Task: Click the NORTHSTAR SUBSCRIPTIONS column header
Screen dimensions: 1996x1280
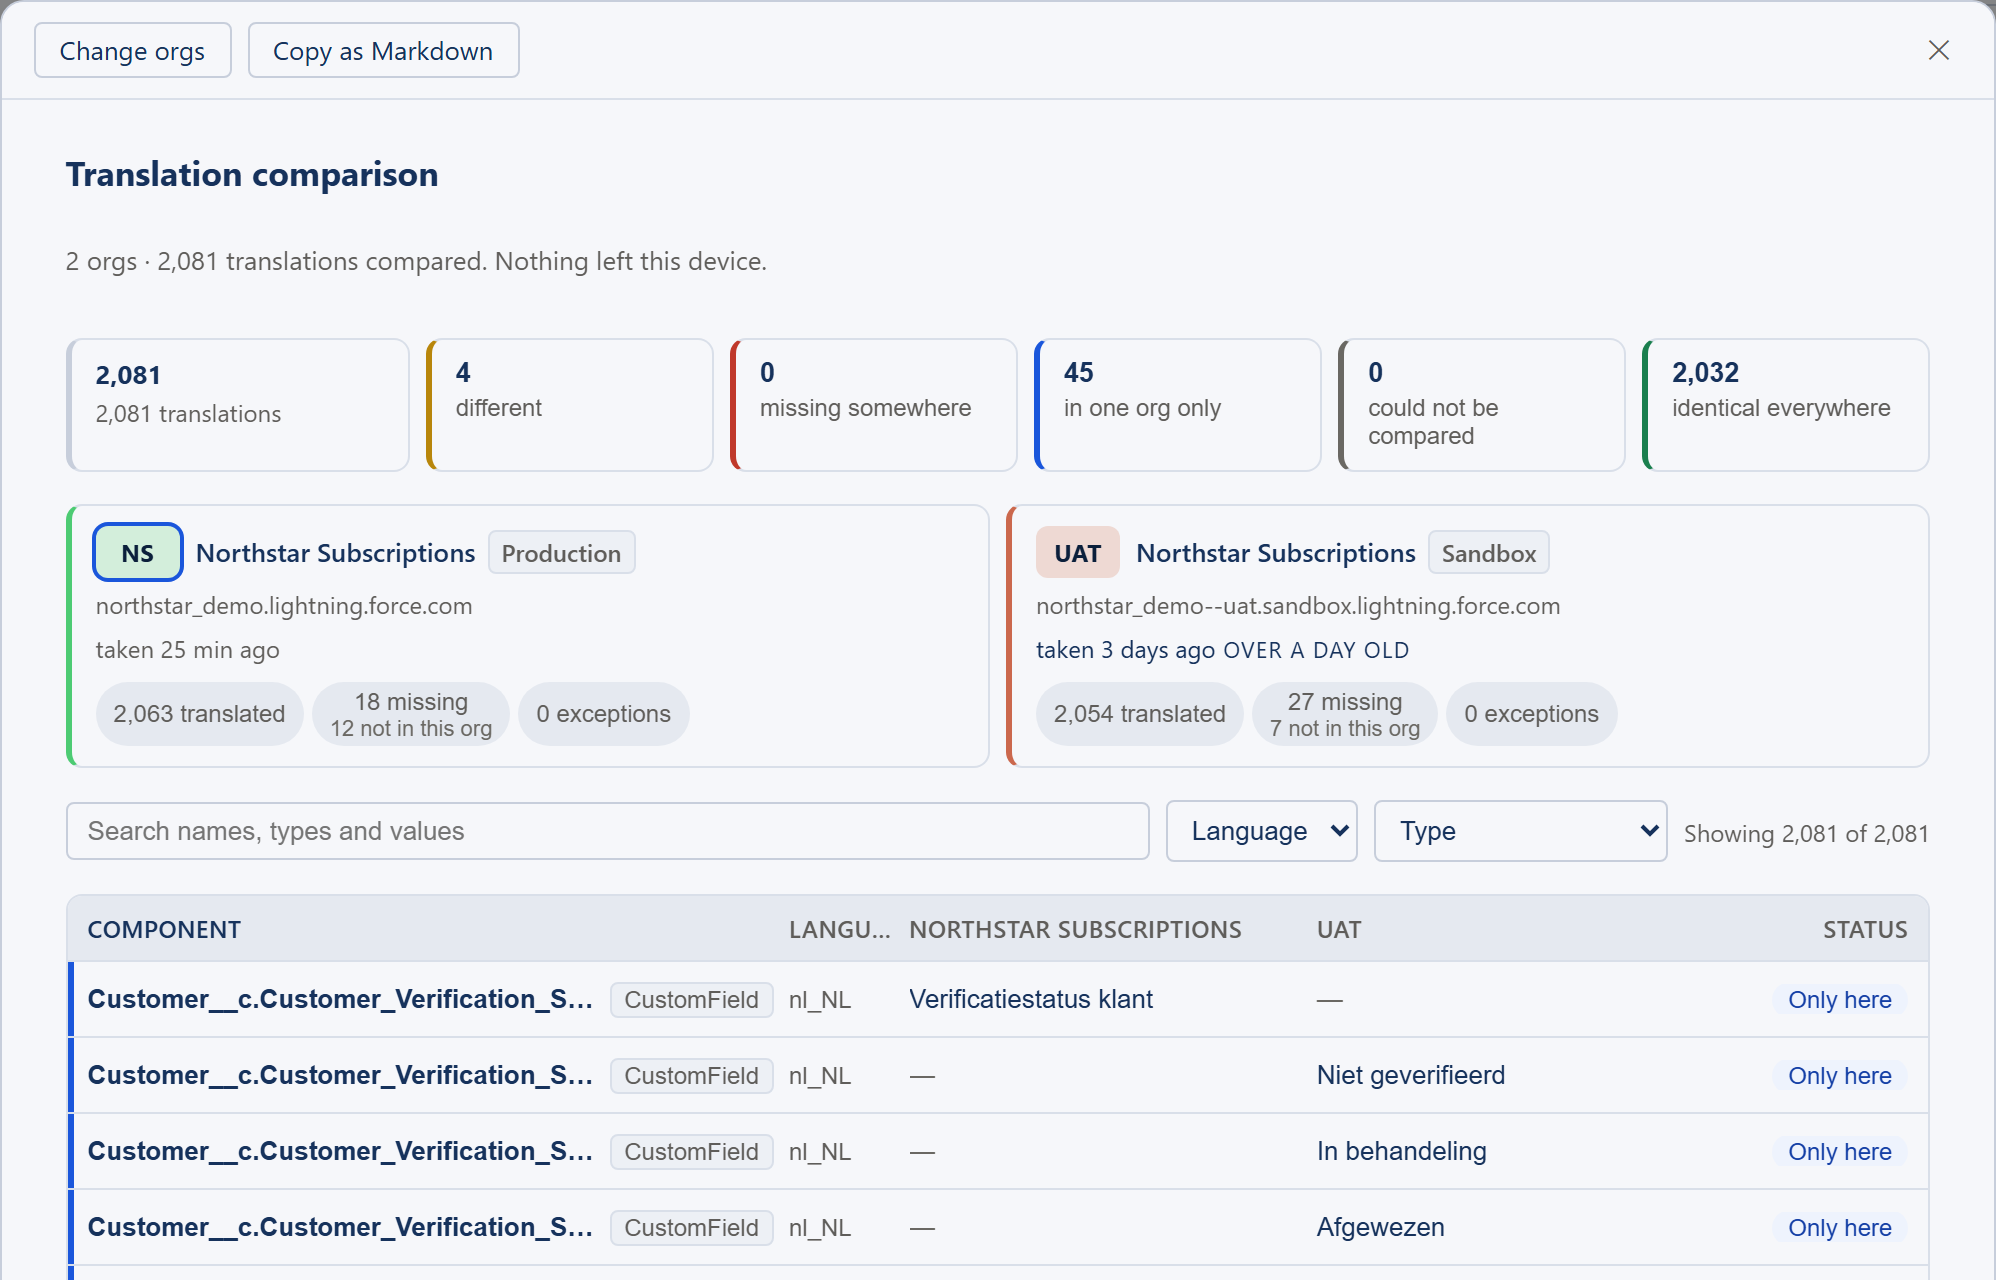Action: [x=1075, y=929]
